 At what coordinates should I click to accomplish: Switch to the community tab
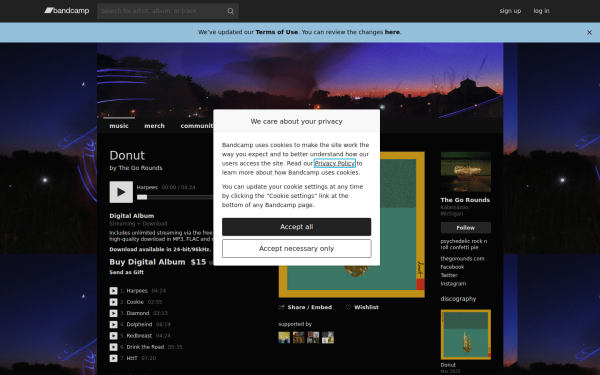click(197, 126)
